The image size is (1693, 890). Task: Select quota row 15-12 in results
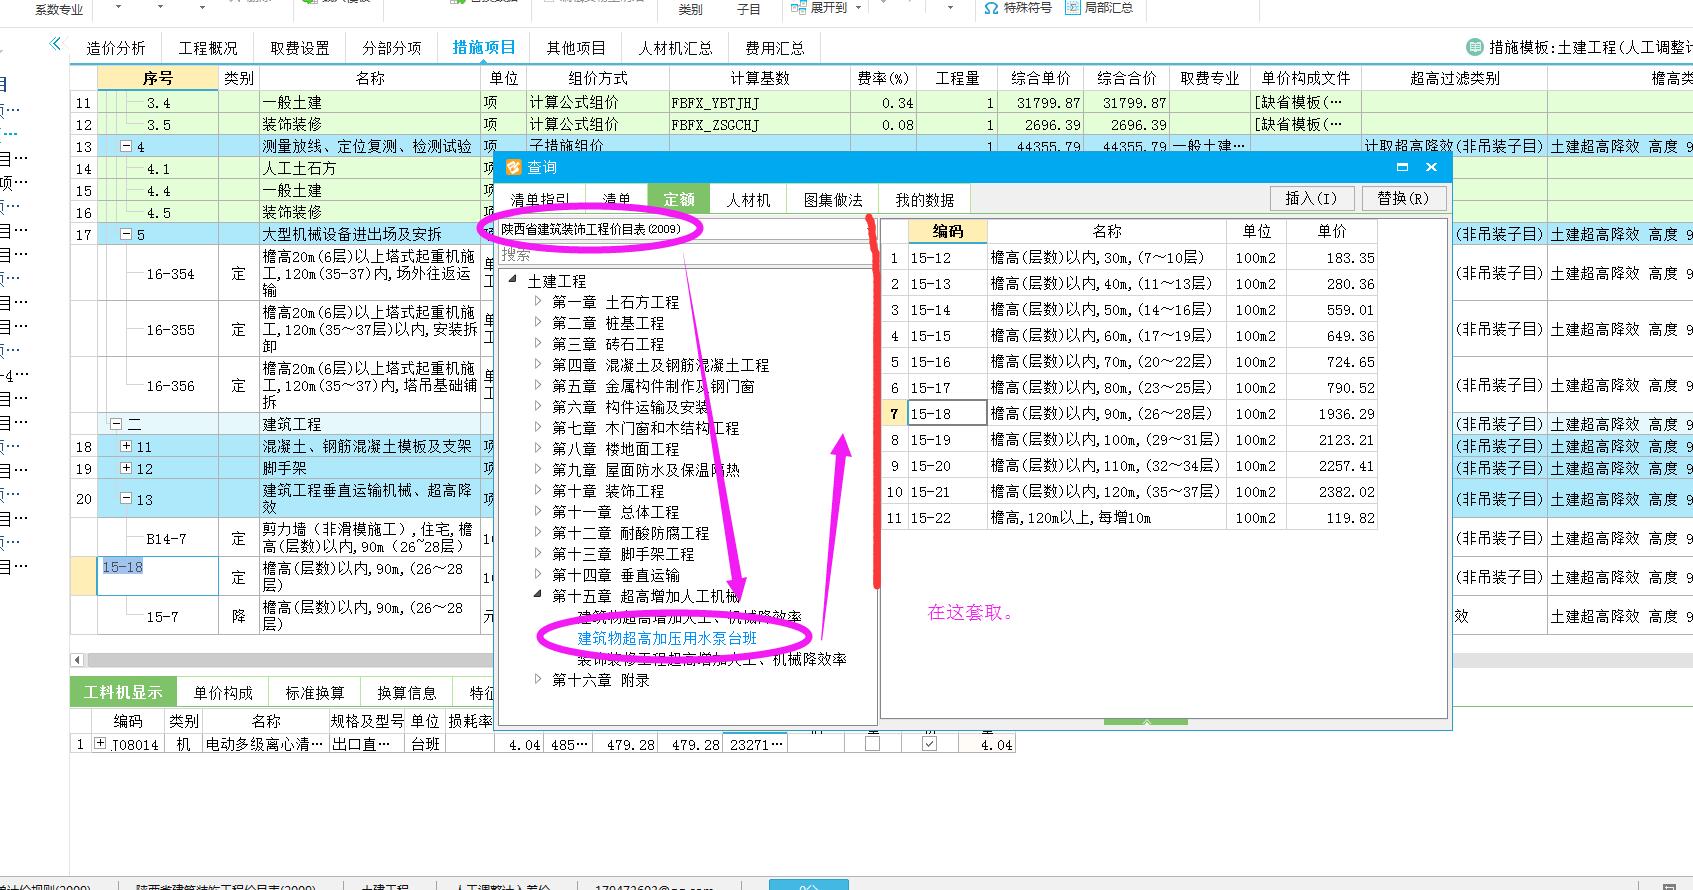click(1129, 257)
